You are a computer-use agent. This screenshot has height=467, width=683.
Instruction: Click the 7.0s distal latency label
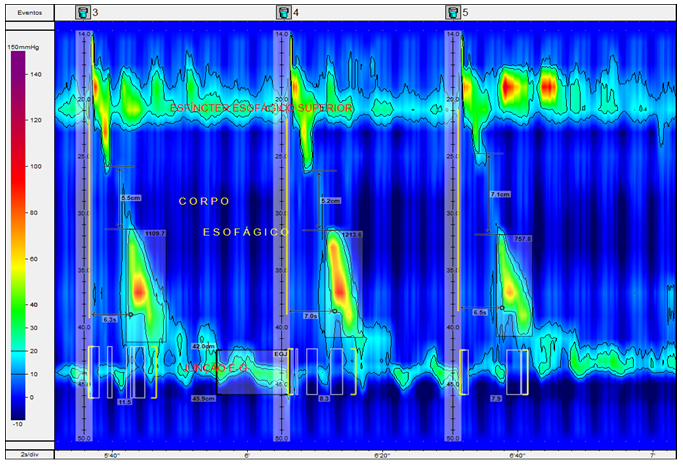(x=310, y=315)
